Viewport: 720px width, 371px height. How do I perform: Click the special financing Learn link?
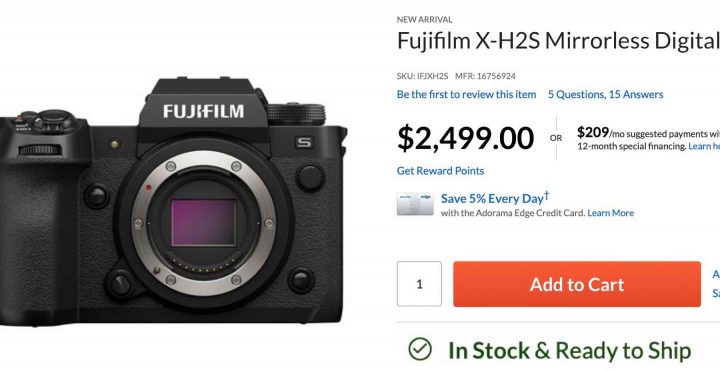tap(704, 146)
